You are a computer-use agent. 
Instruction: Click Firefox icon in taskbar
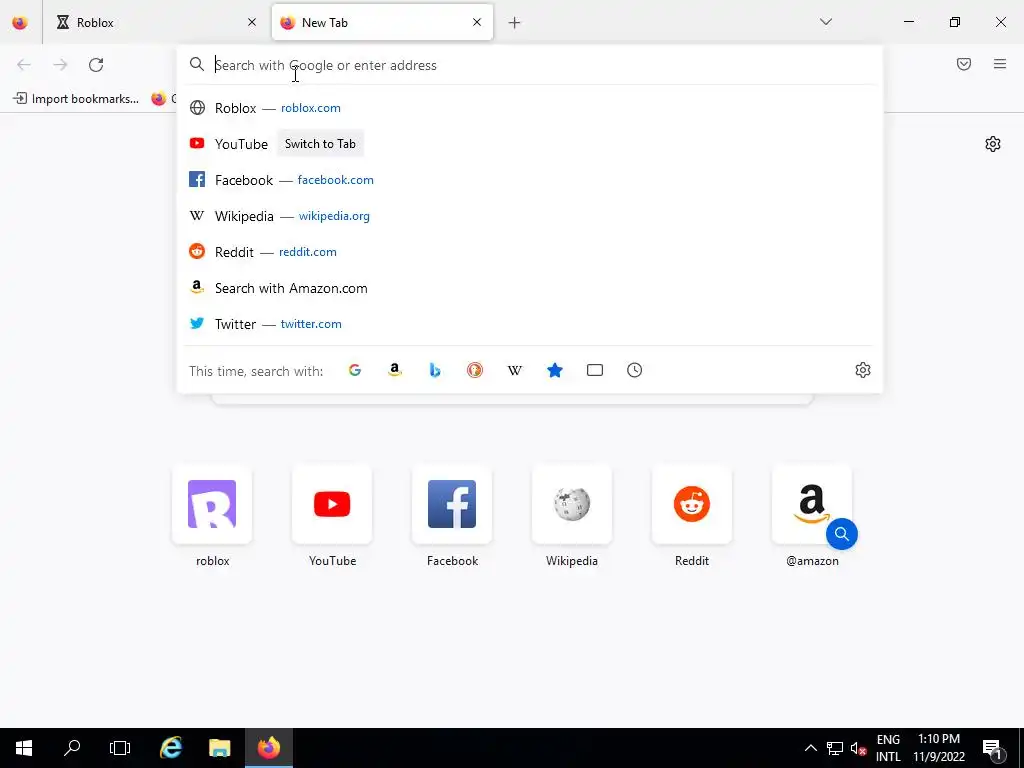point(268,748)
